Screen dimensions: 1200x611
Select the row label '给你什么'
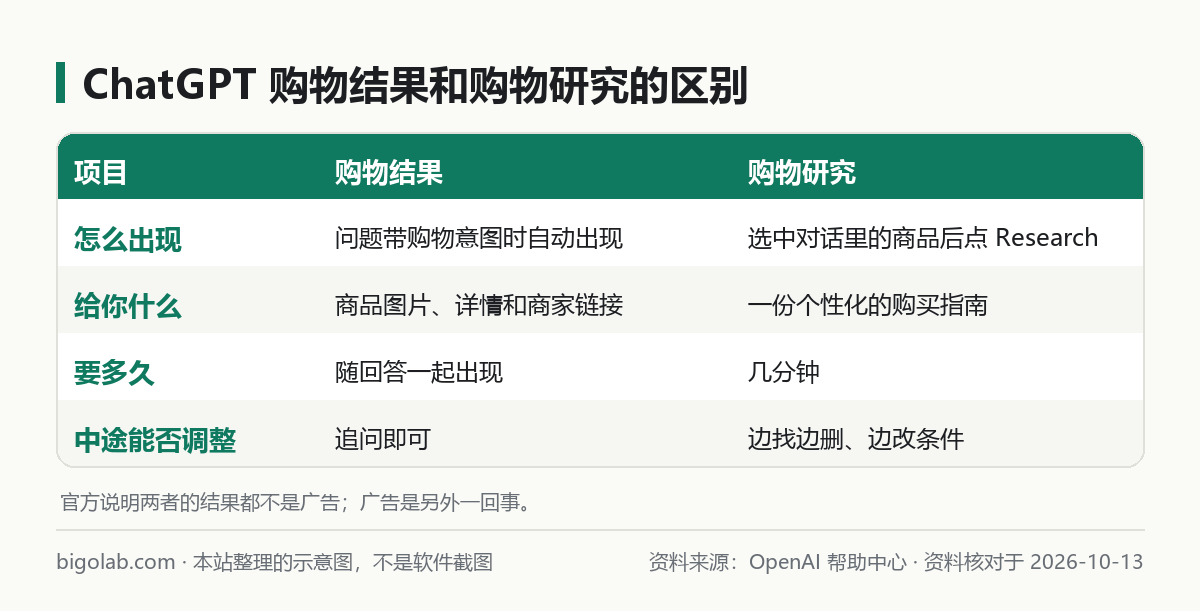pyautogui.click(x=128, y=306)
